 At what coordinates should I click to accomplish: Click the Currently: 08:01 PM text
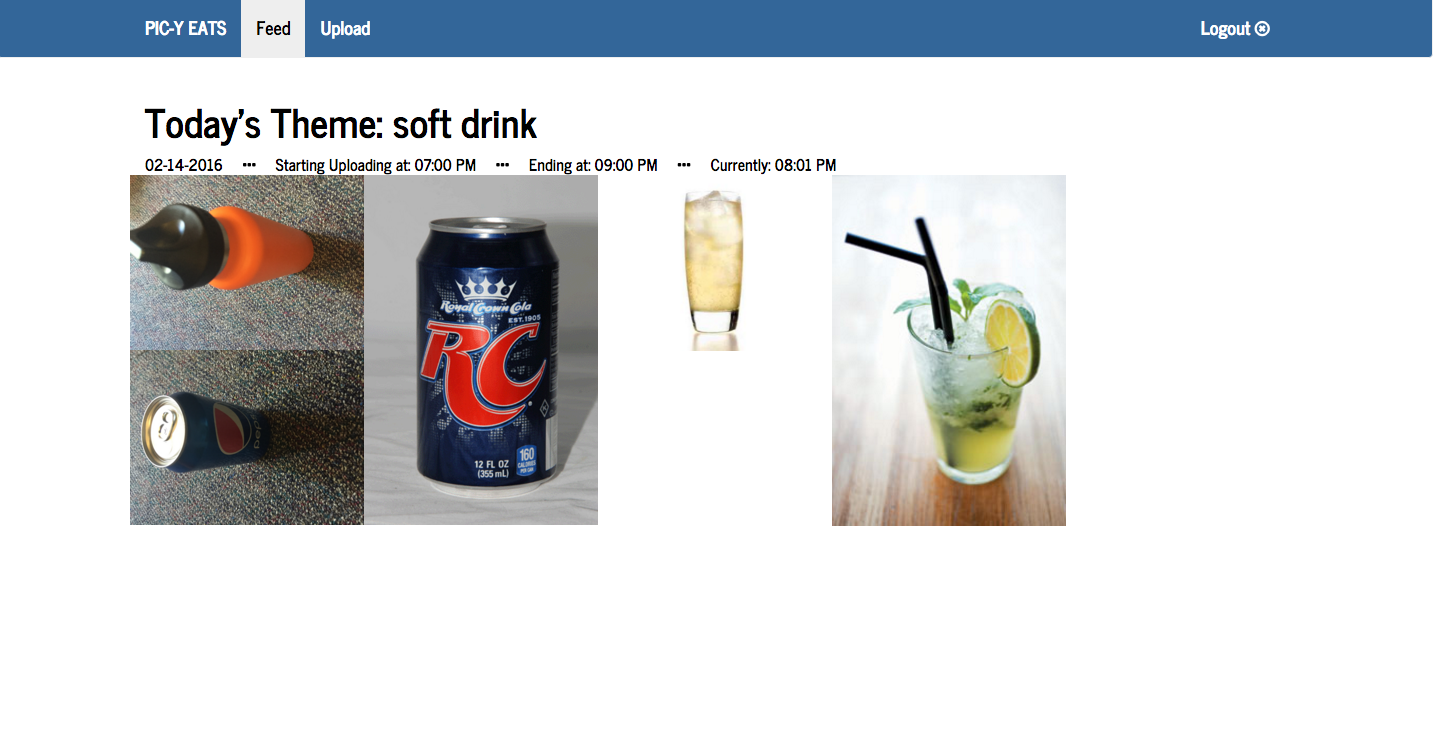(x=773, y=165)
